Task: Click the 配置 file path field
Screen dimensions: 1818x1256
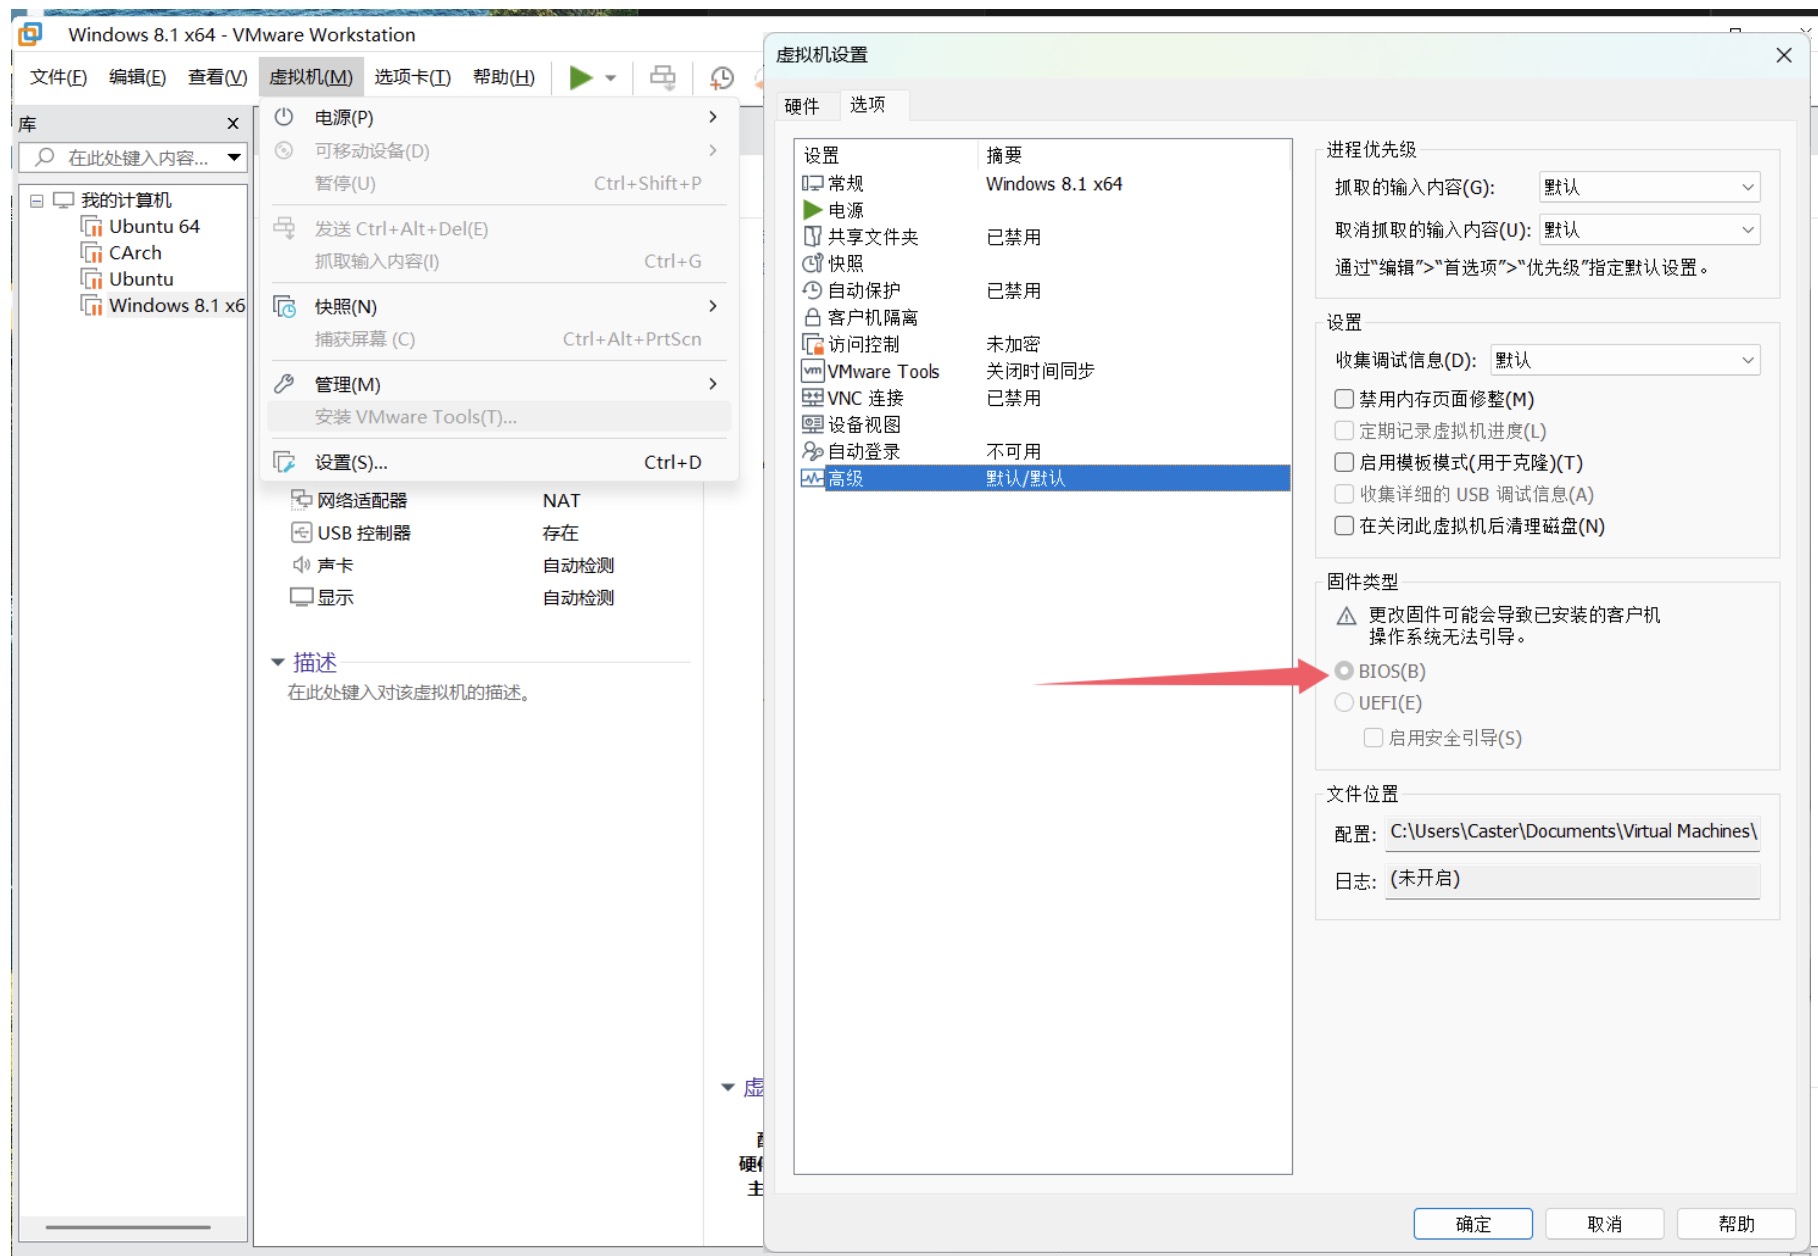Action: [1572, 832]
